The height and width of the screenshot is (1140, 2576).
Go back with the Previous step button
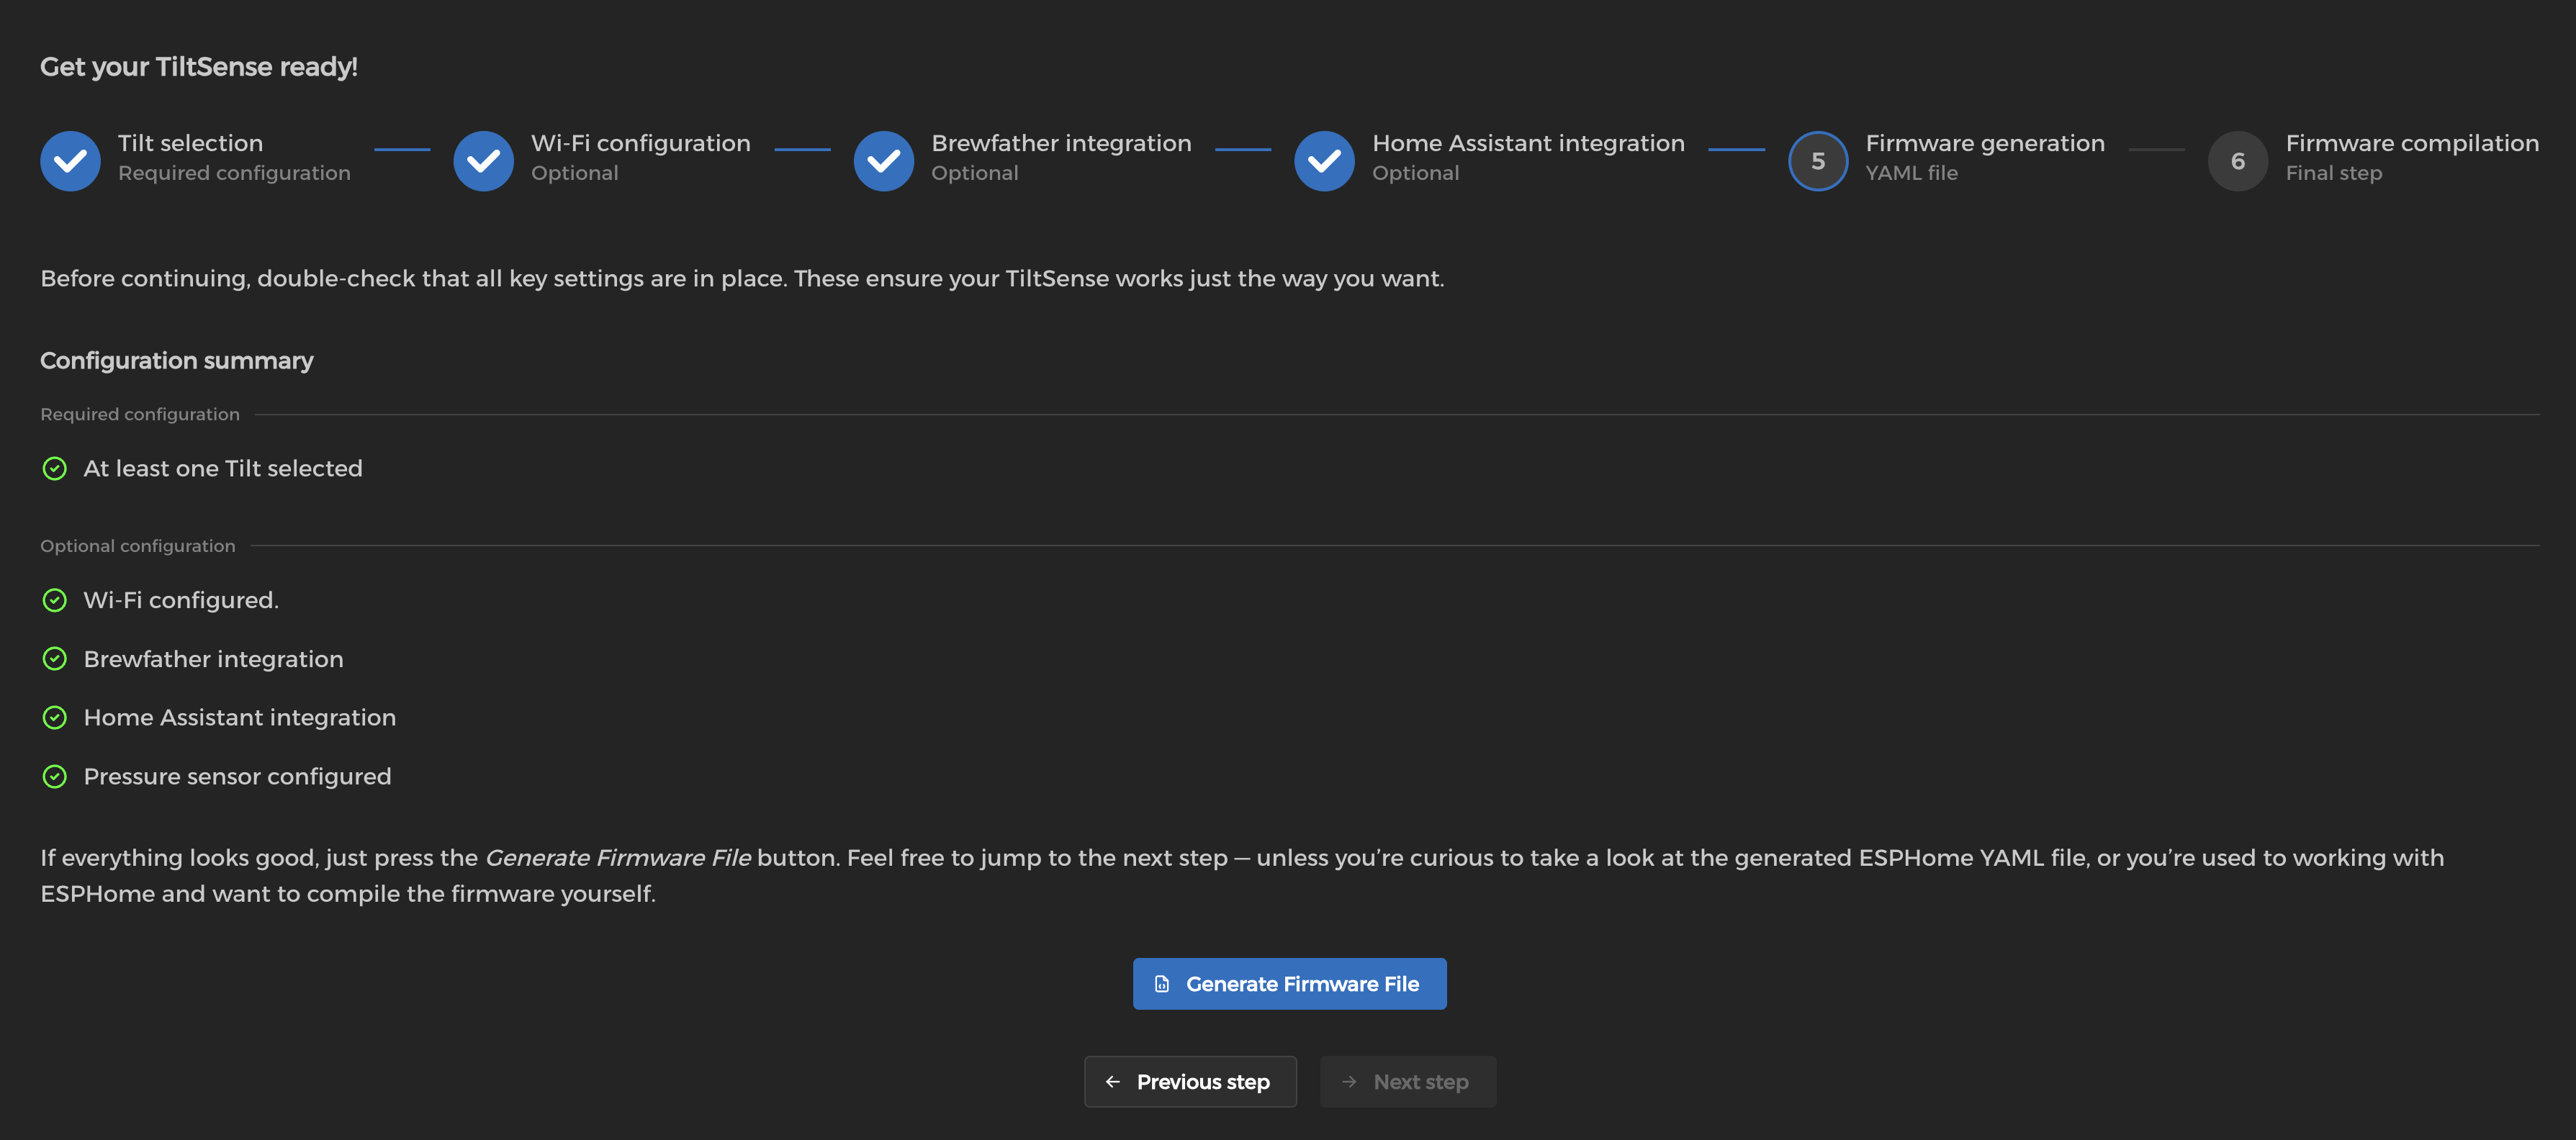pos(1190,1082)
